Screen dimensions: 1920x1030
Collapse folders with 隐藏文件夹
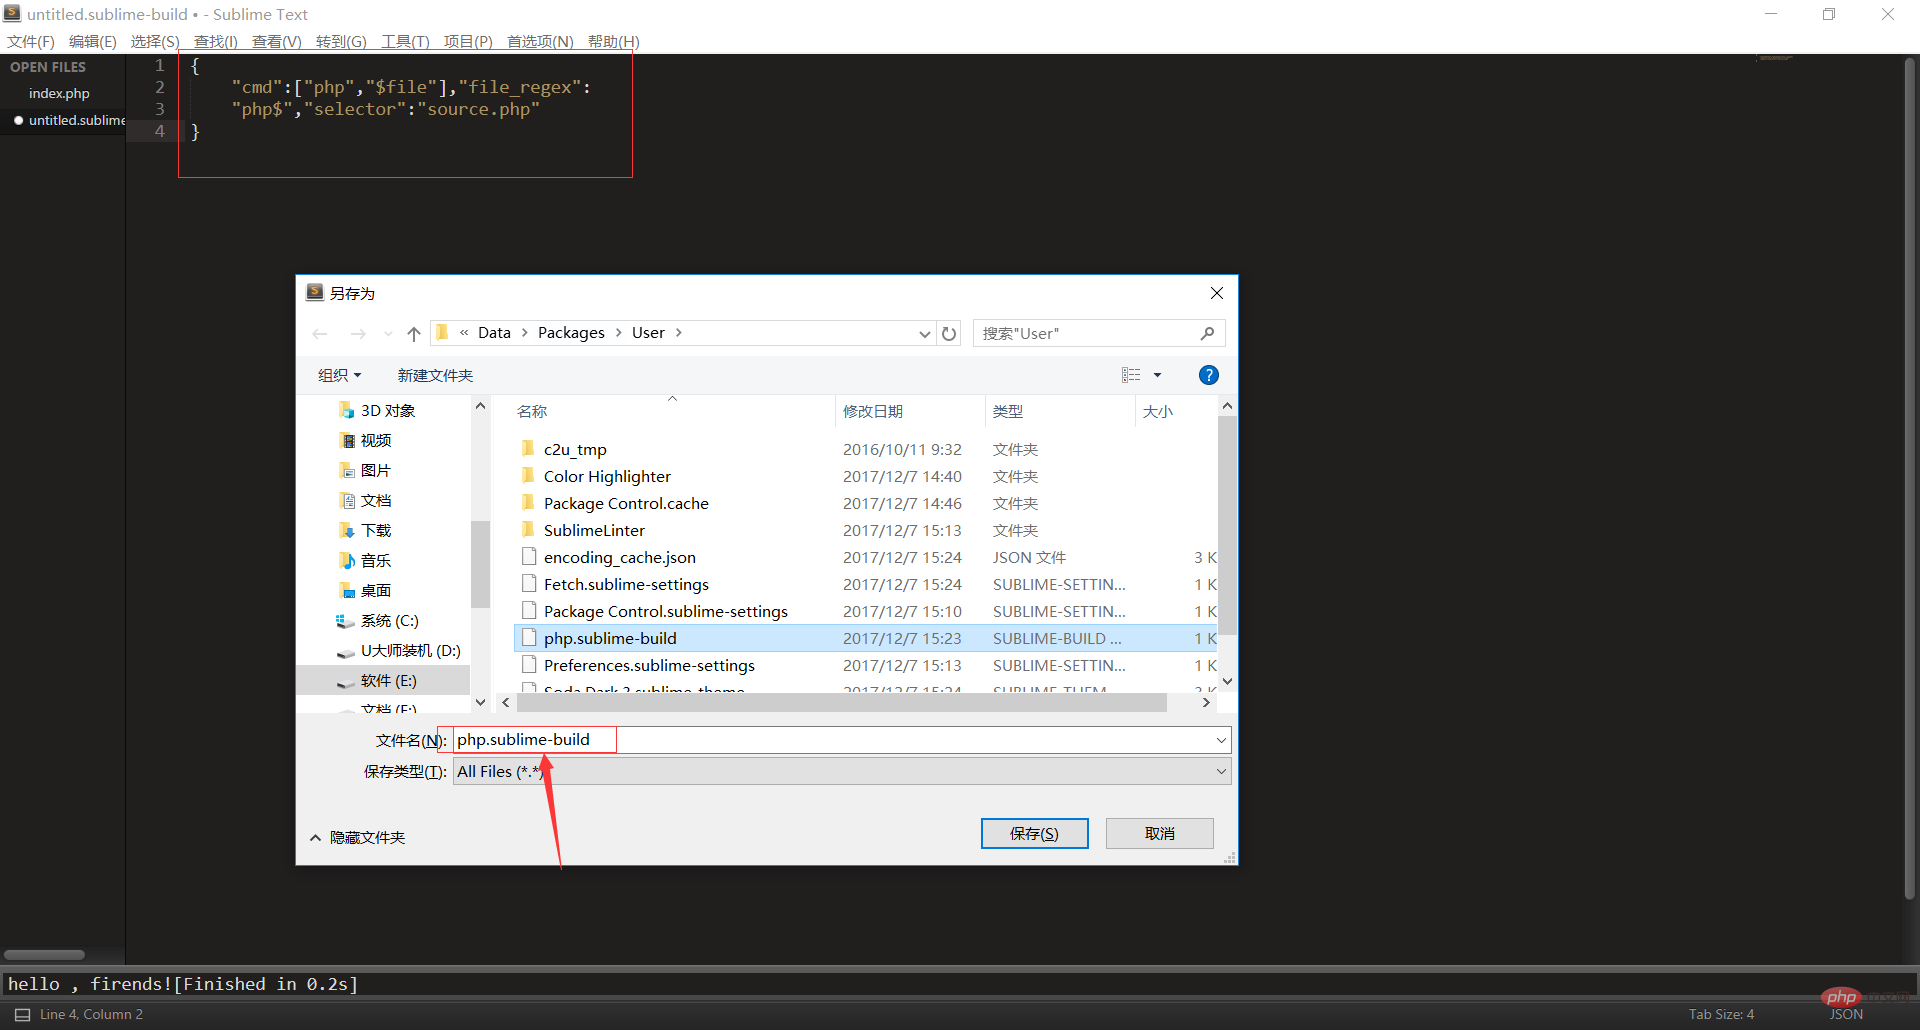coord(357,838)
